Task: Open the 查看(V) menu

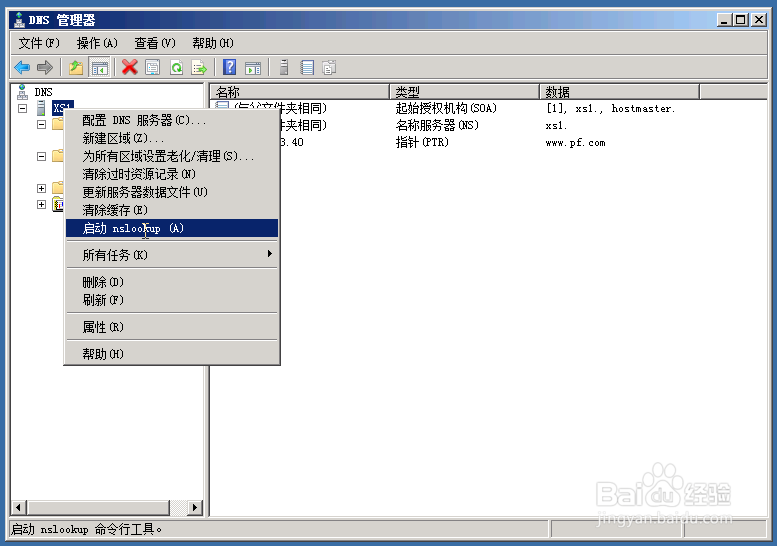Action: point(155,44)
